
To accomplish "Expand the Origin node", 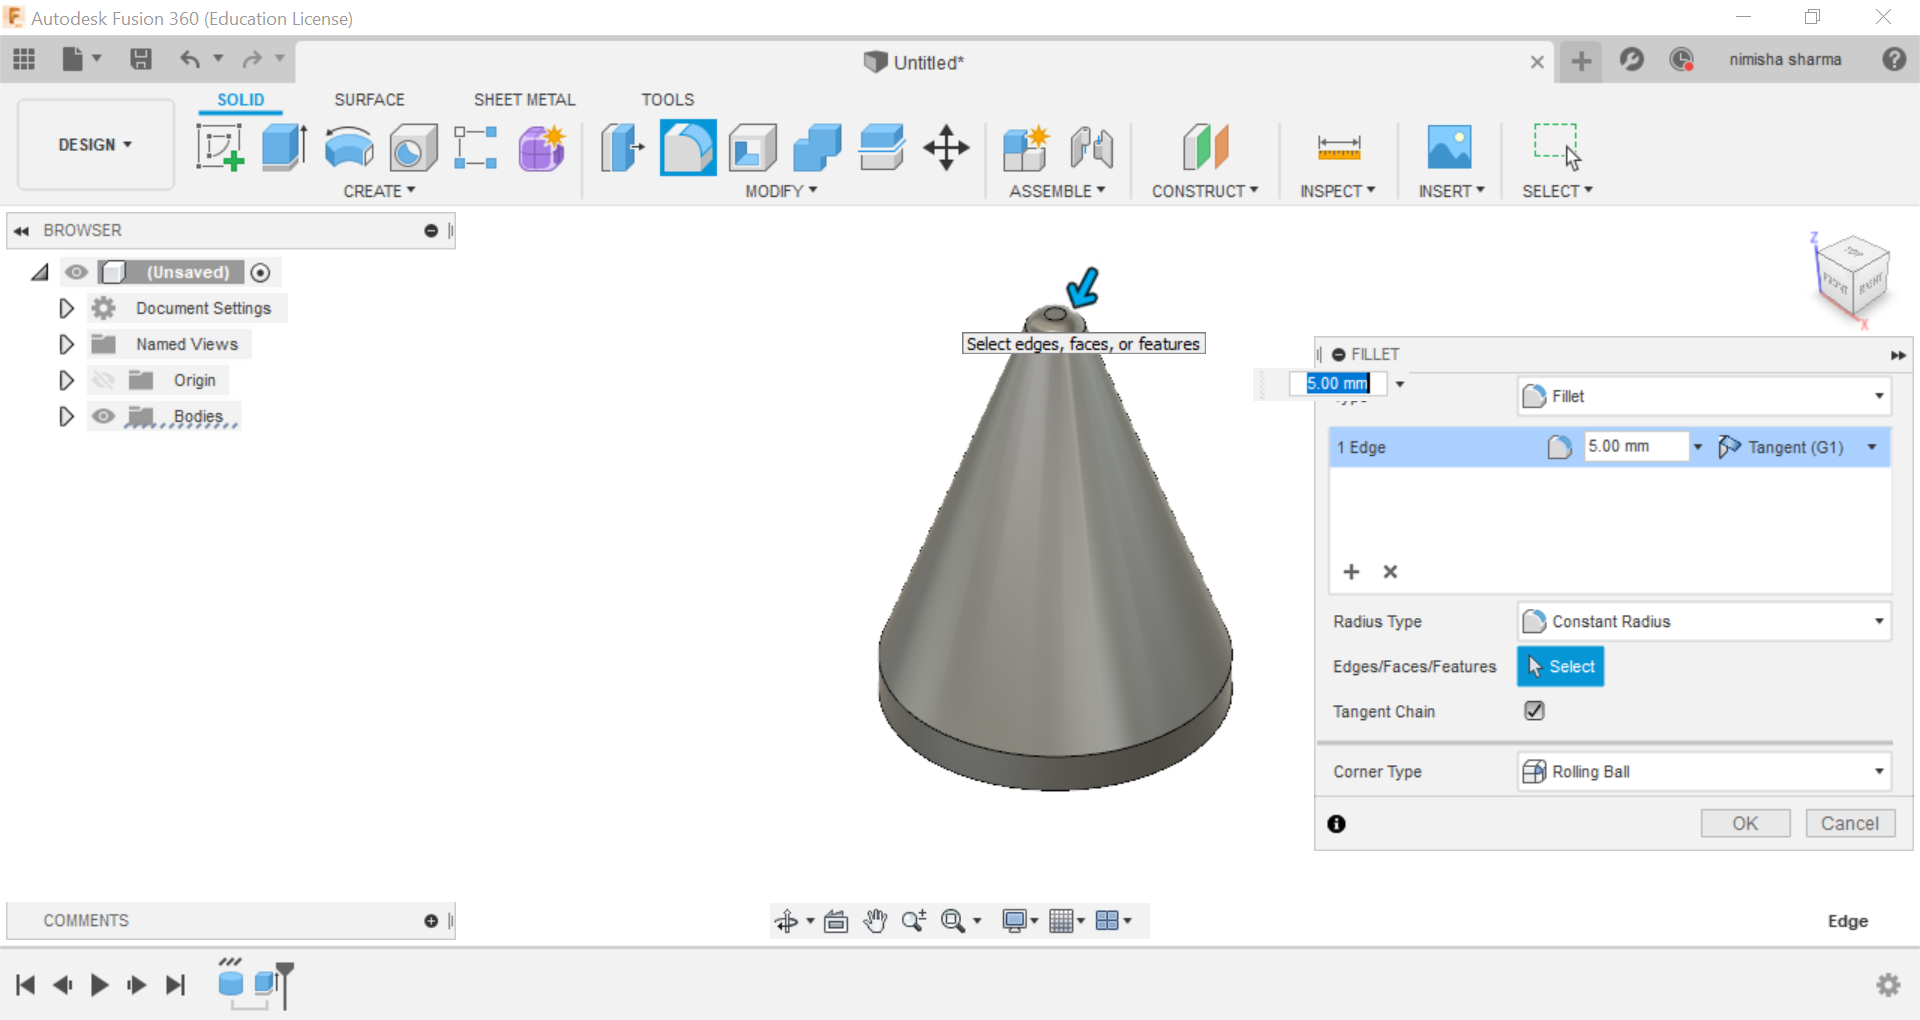I will pyautogui.click(x=66, y=380).
